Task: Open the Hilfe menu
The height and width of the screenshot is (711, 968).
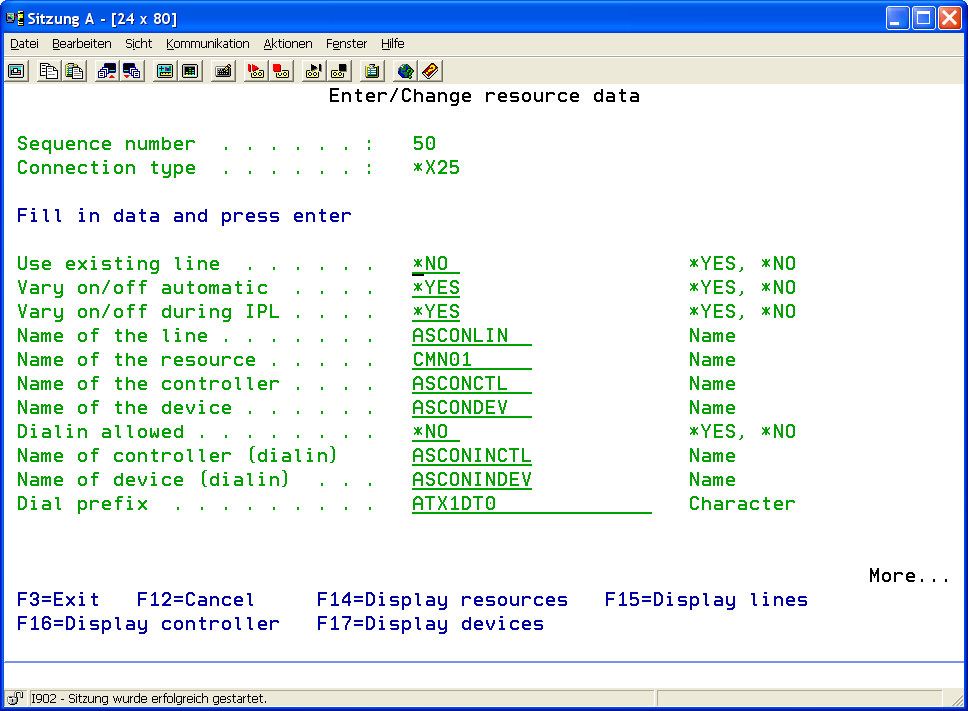Action: pyautogui.click(x=392, y=44)
